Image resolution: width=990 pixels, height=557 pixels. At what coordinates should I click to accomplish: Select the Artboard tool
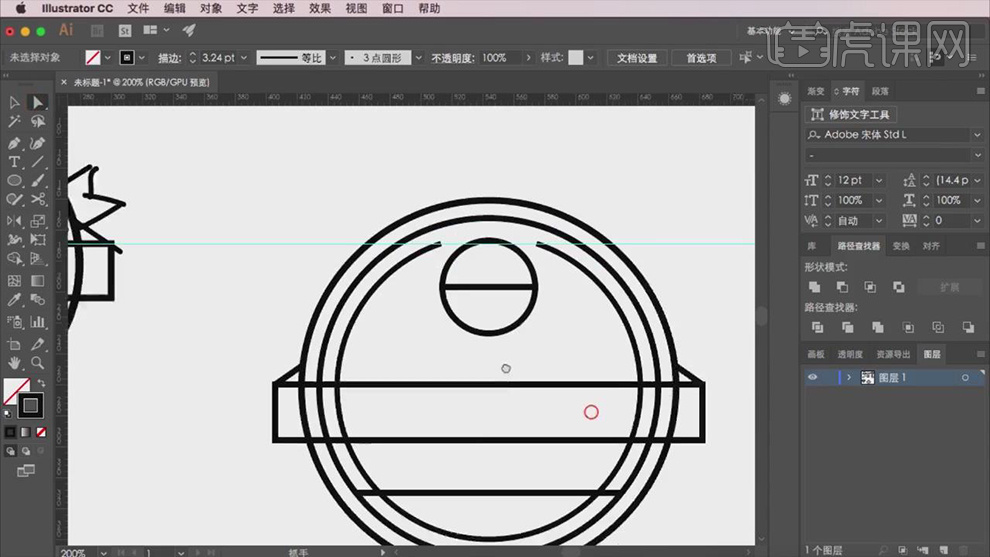click(14, 344)
